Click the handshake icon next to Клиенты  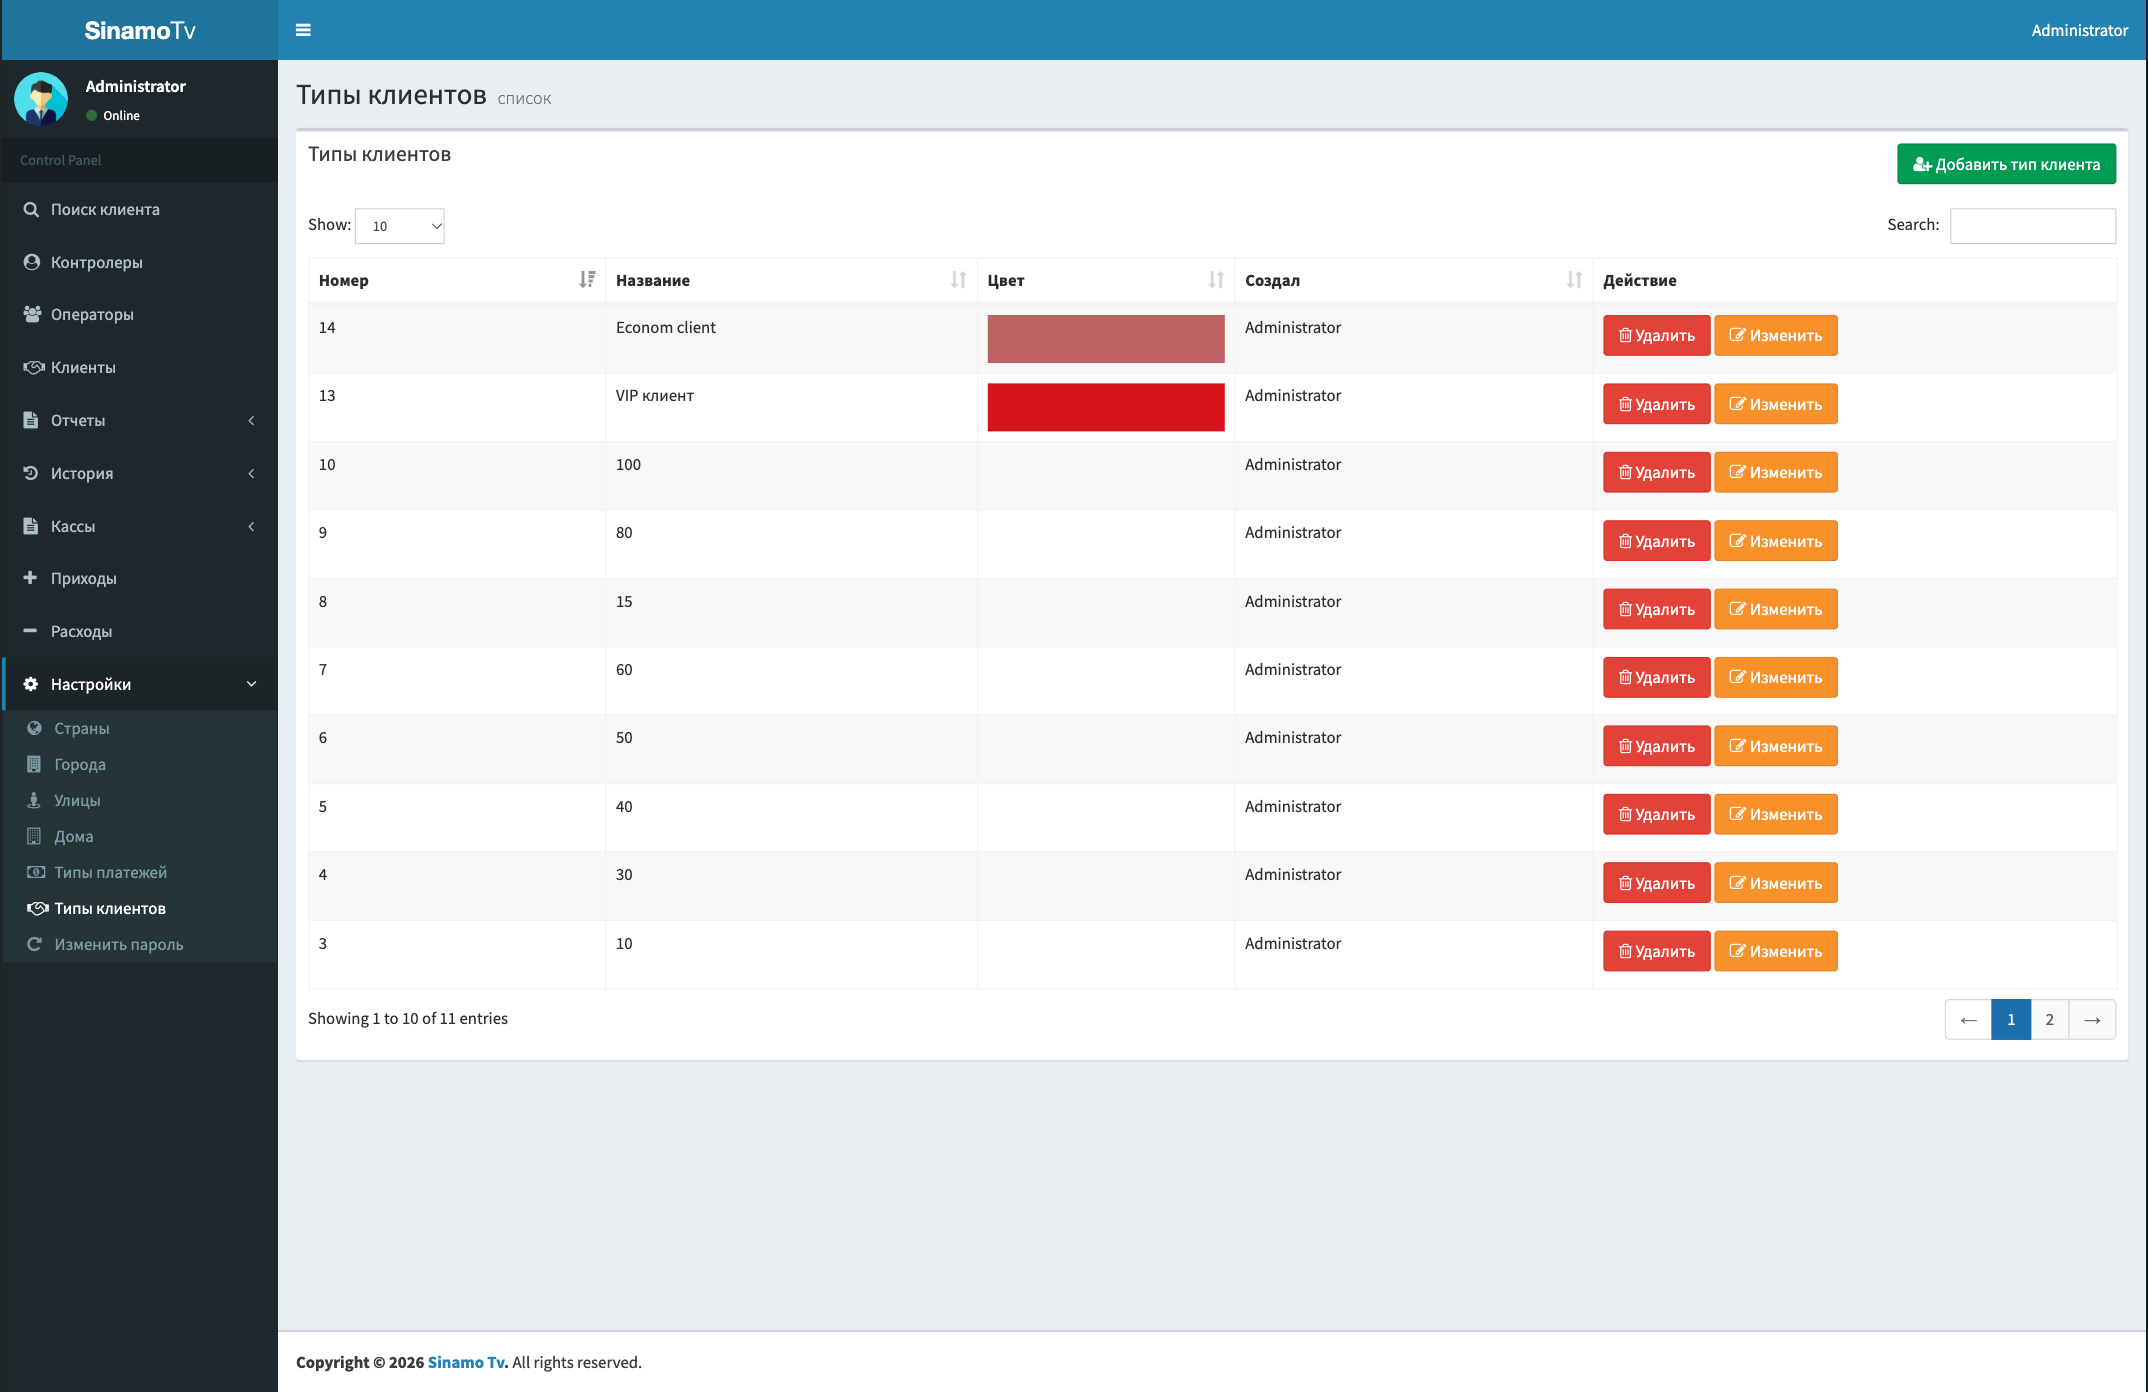pos(33,367)
